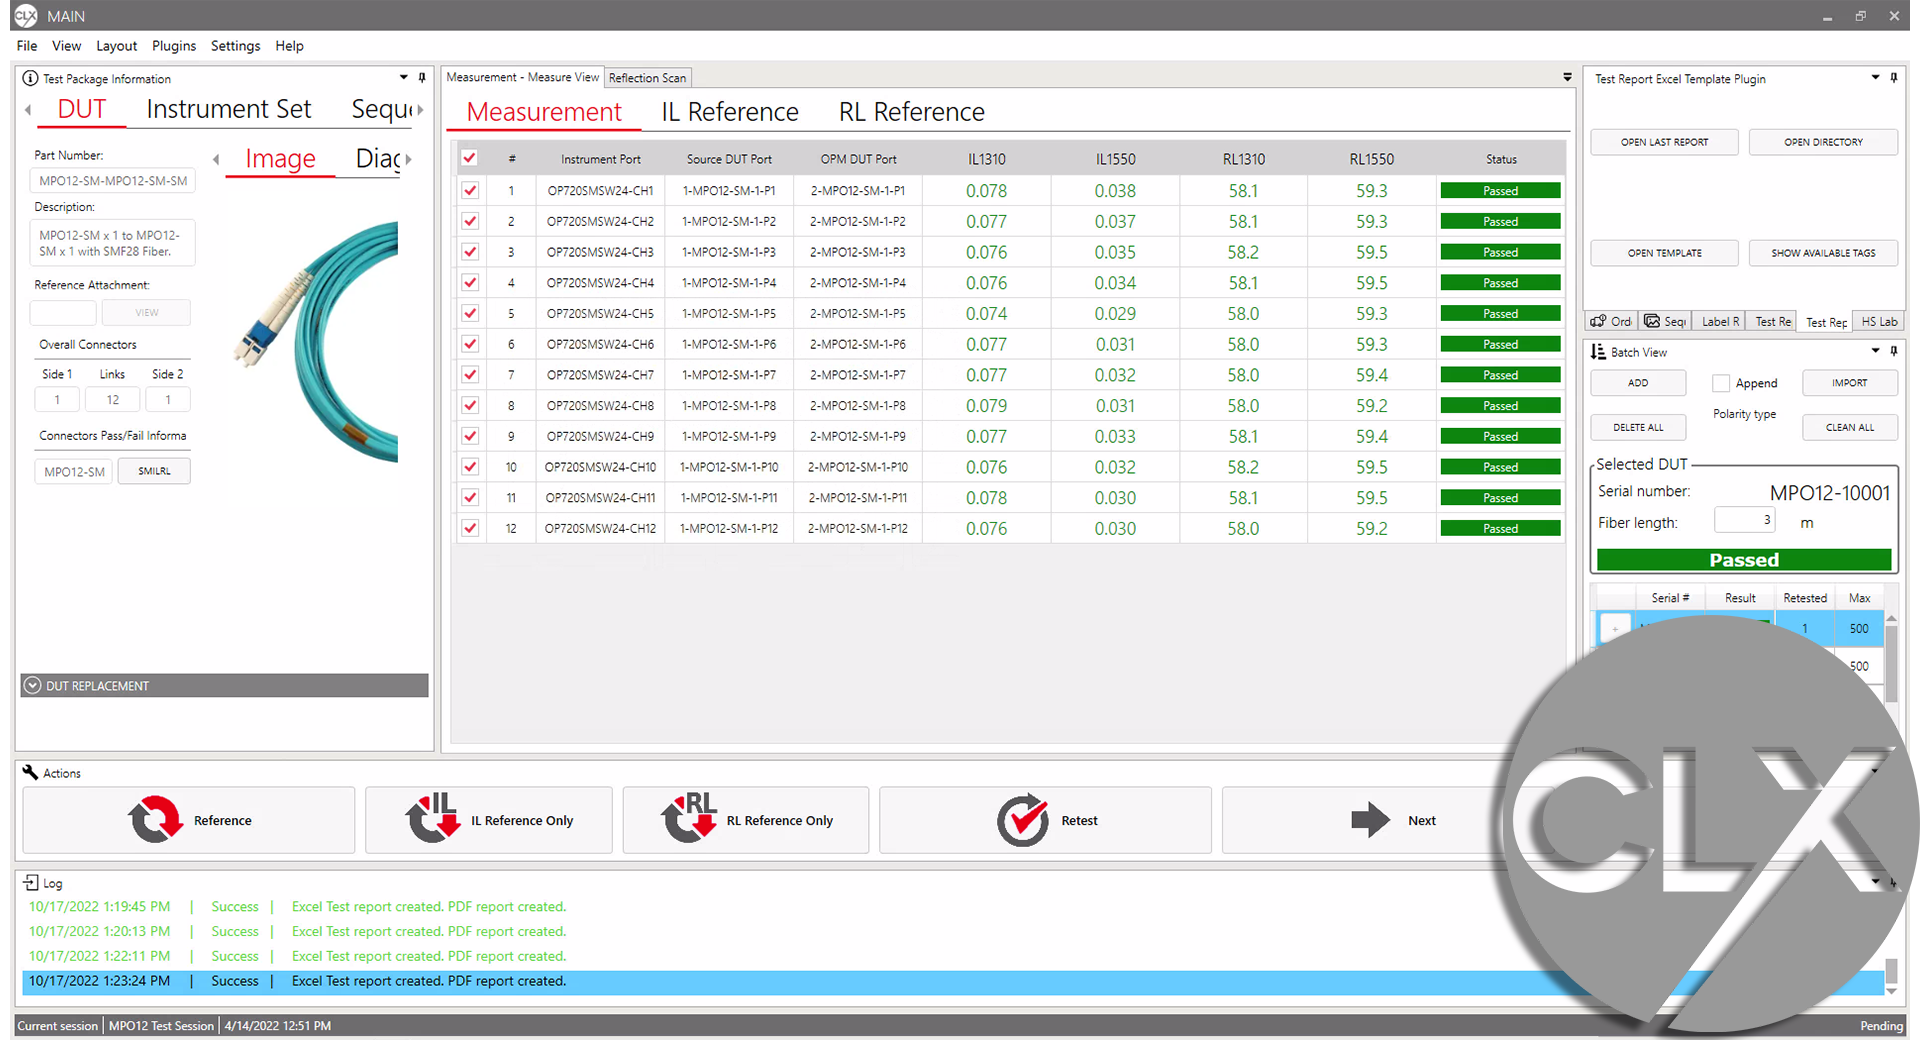1920x1040 pixels.
Task: Pin the Test Report Excel Template panel
Action: pyautogui.click(x=1893, y=78)
